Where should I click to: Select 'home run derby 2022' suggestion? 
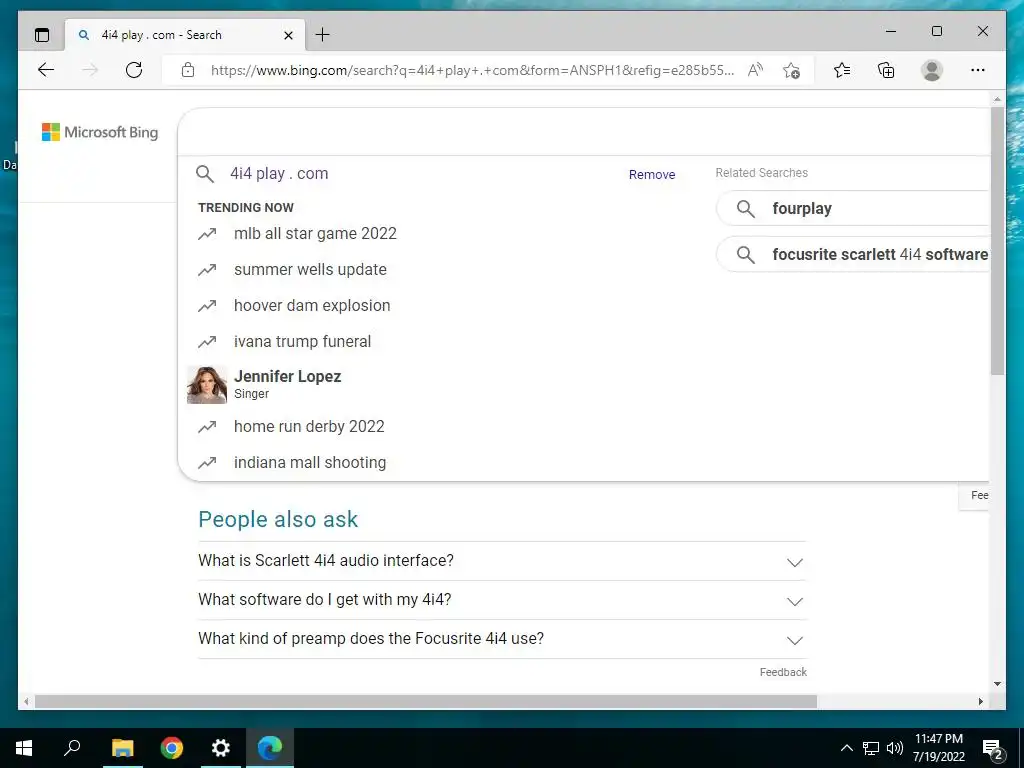pos(309,426)
